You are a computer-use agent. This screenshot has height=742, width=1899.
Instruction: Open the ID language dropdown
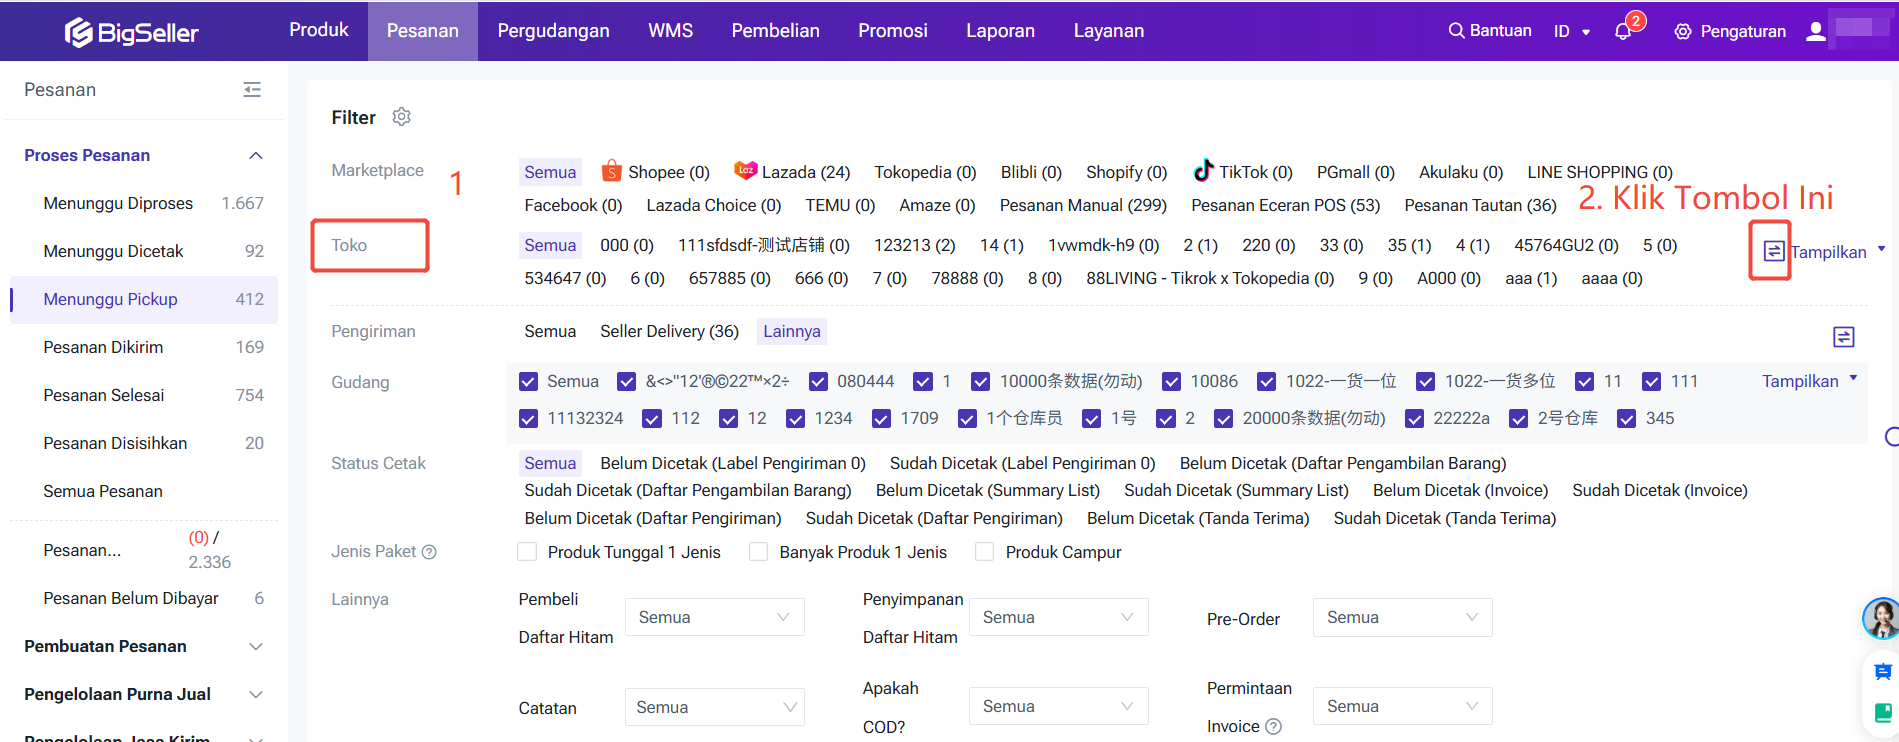1571,31
